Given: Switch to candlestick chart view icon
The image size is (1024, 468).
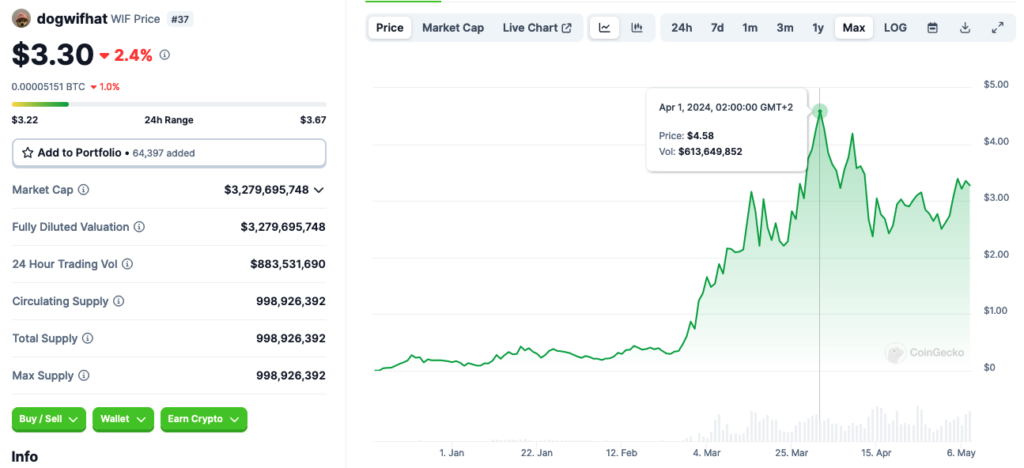Looking at the screenshot, I should click(636, 28).
